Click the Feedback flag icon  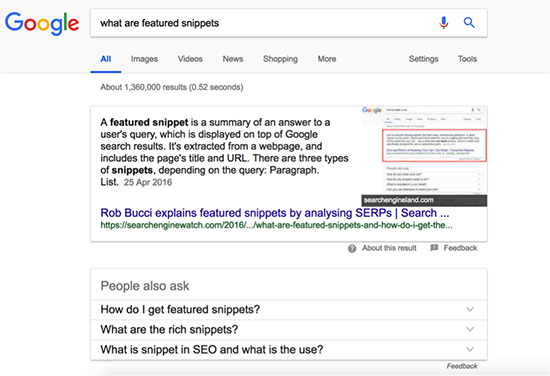click(434, 248)
